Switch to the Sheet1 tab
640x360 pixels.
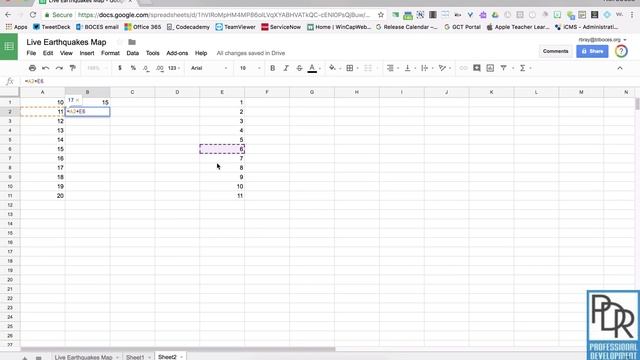click(x=135, y=357)
